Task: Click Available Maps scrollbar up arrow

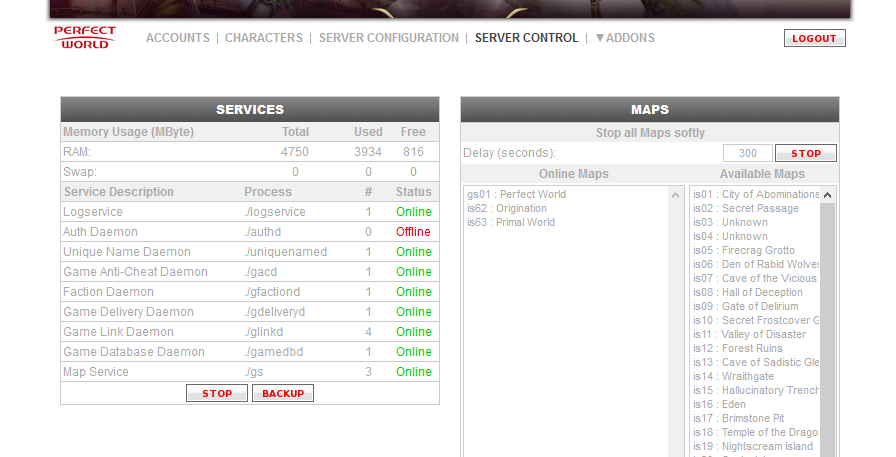Action: [x=828, y=194]
